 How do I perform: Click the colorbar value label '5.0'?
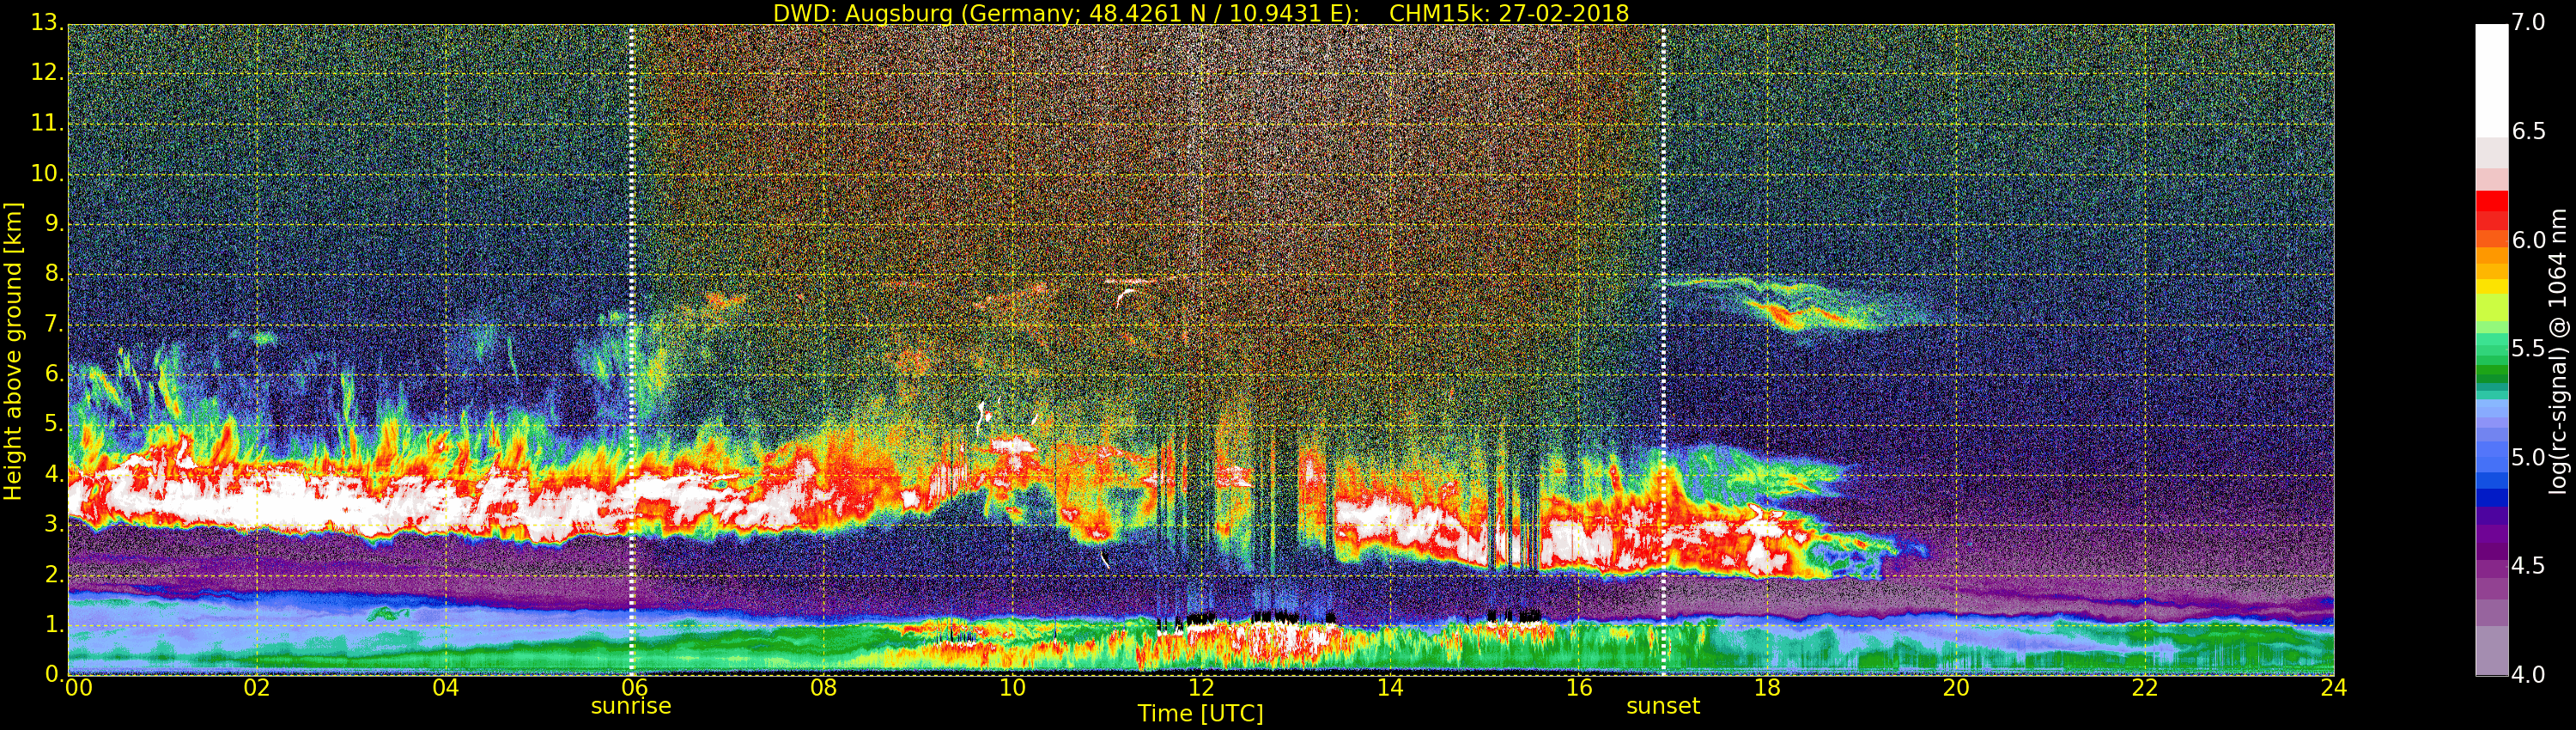[x=2528, y=458]
